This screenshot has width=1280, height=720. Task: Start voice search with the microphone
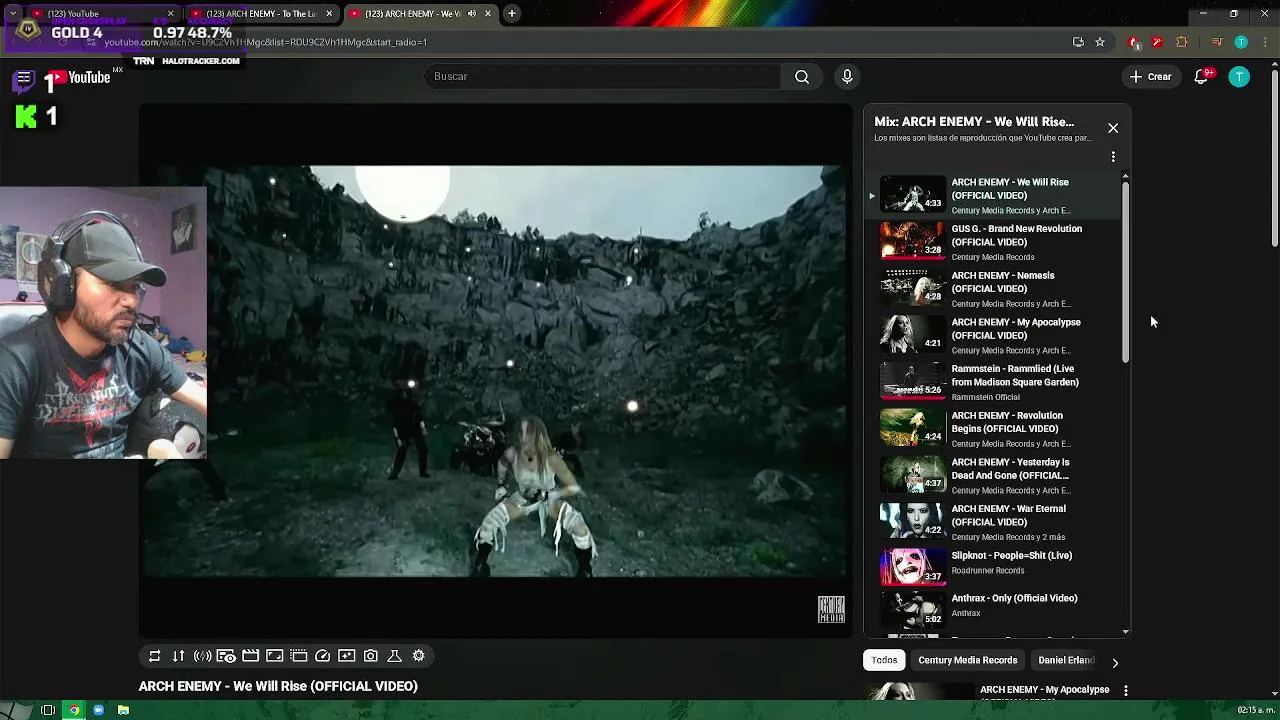847,77
